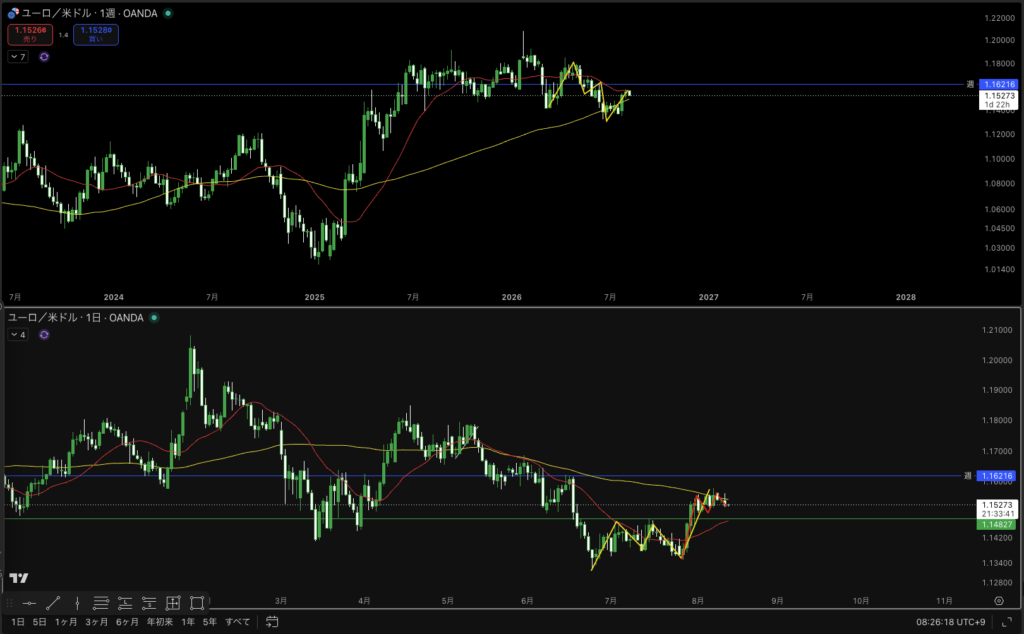
Task: Select the horizontal line drawing tool
Action: (29, 603)
